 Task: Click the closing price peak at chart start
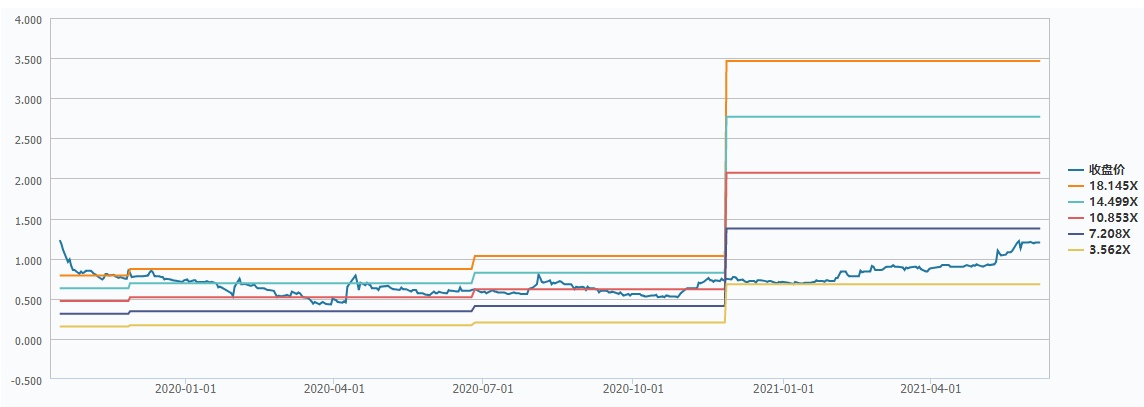60,241
